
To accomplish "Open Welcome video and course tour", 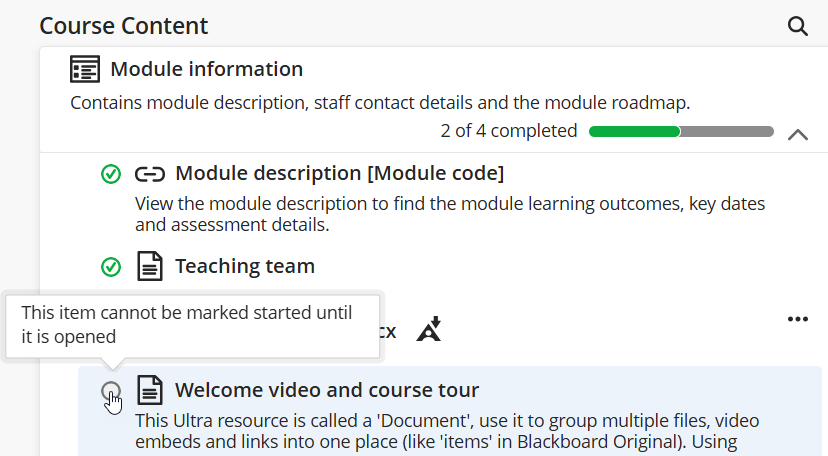I will (x=327, y=390).
